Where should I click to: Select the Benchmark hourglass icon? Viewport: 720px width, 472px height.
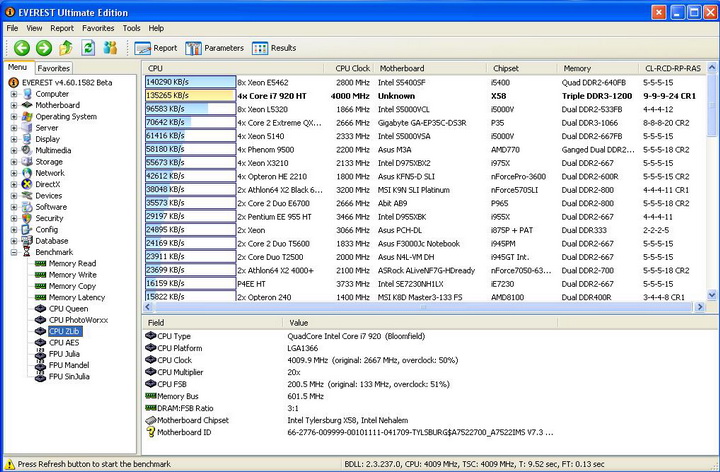tap(27, 252)
